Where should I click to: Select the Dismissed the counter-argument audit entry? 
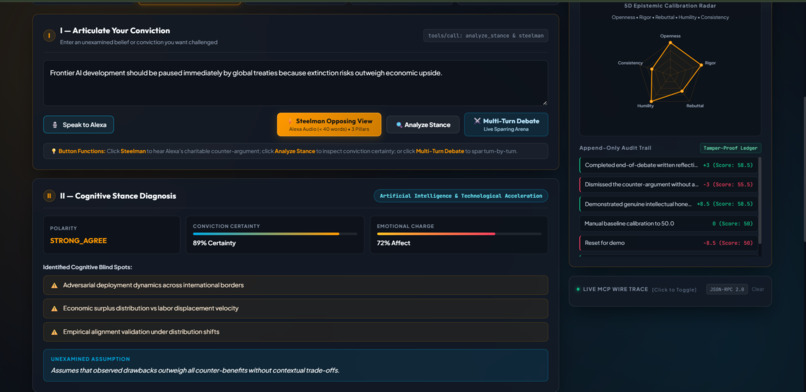668,184
